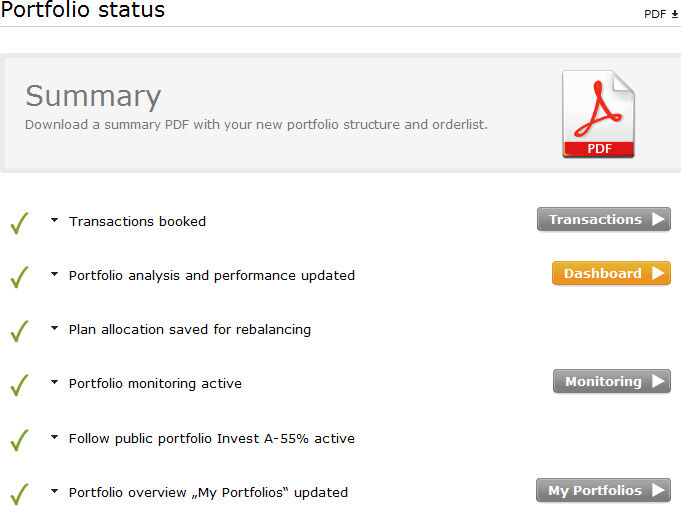Go to the orange Dashboard button
The height and width of the screenshot is (506, 681).
(611, 274)
